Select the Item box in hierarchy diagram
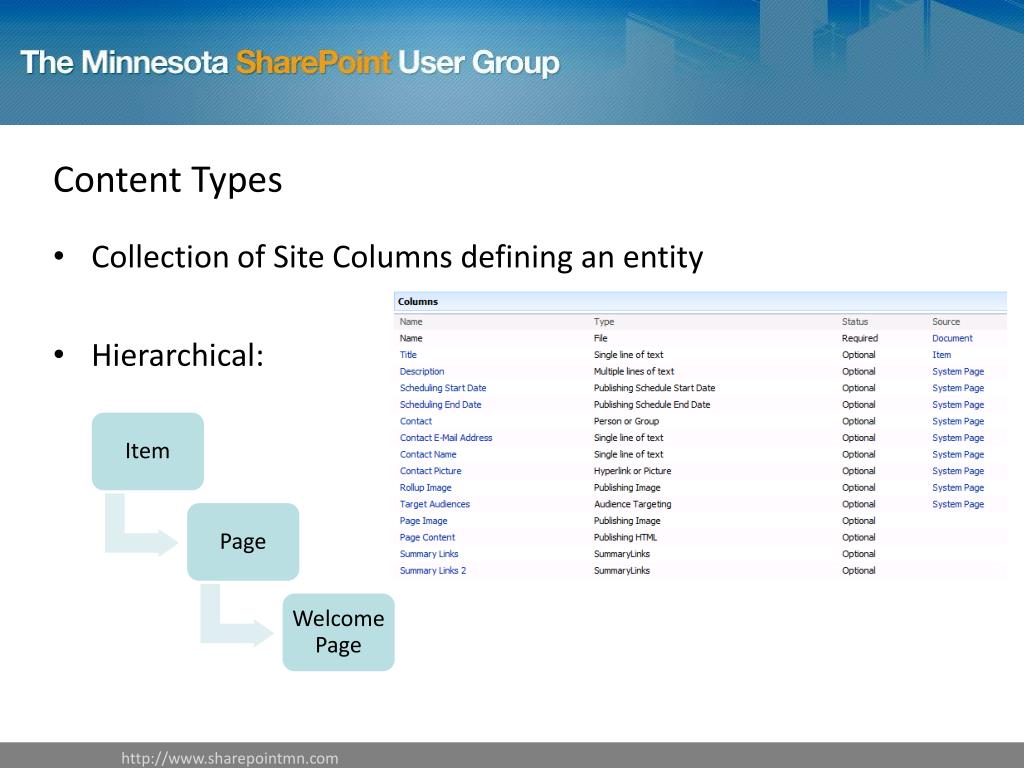1024x768 pixels. point(148,451)
